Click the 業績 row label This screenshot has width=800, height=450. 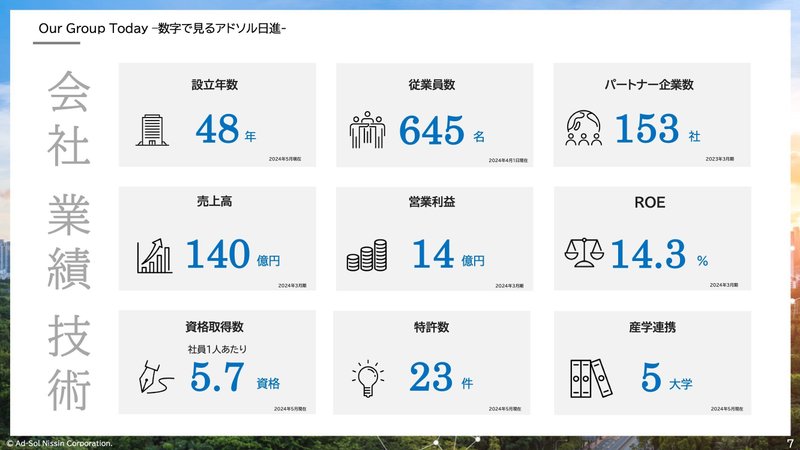[69, 242]
